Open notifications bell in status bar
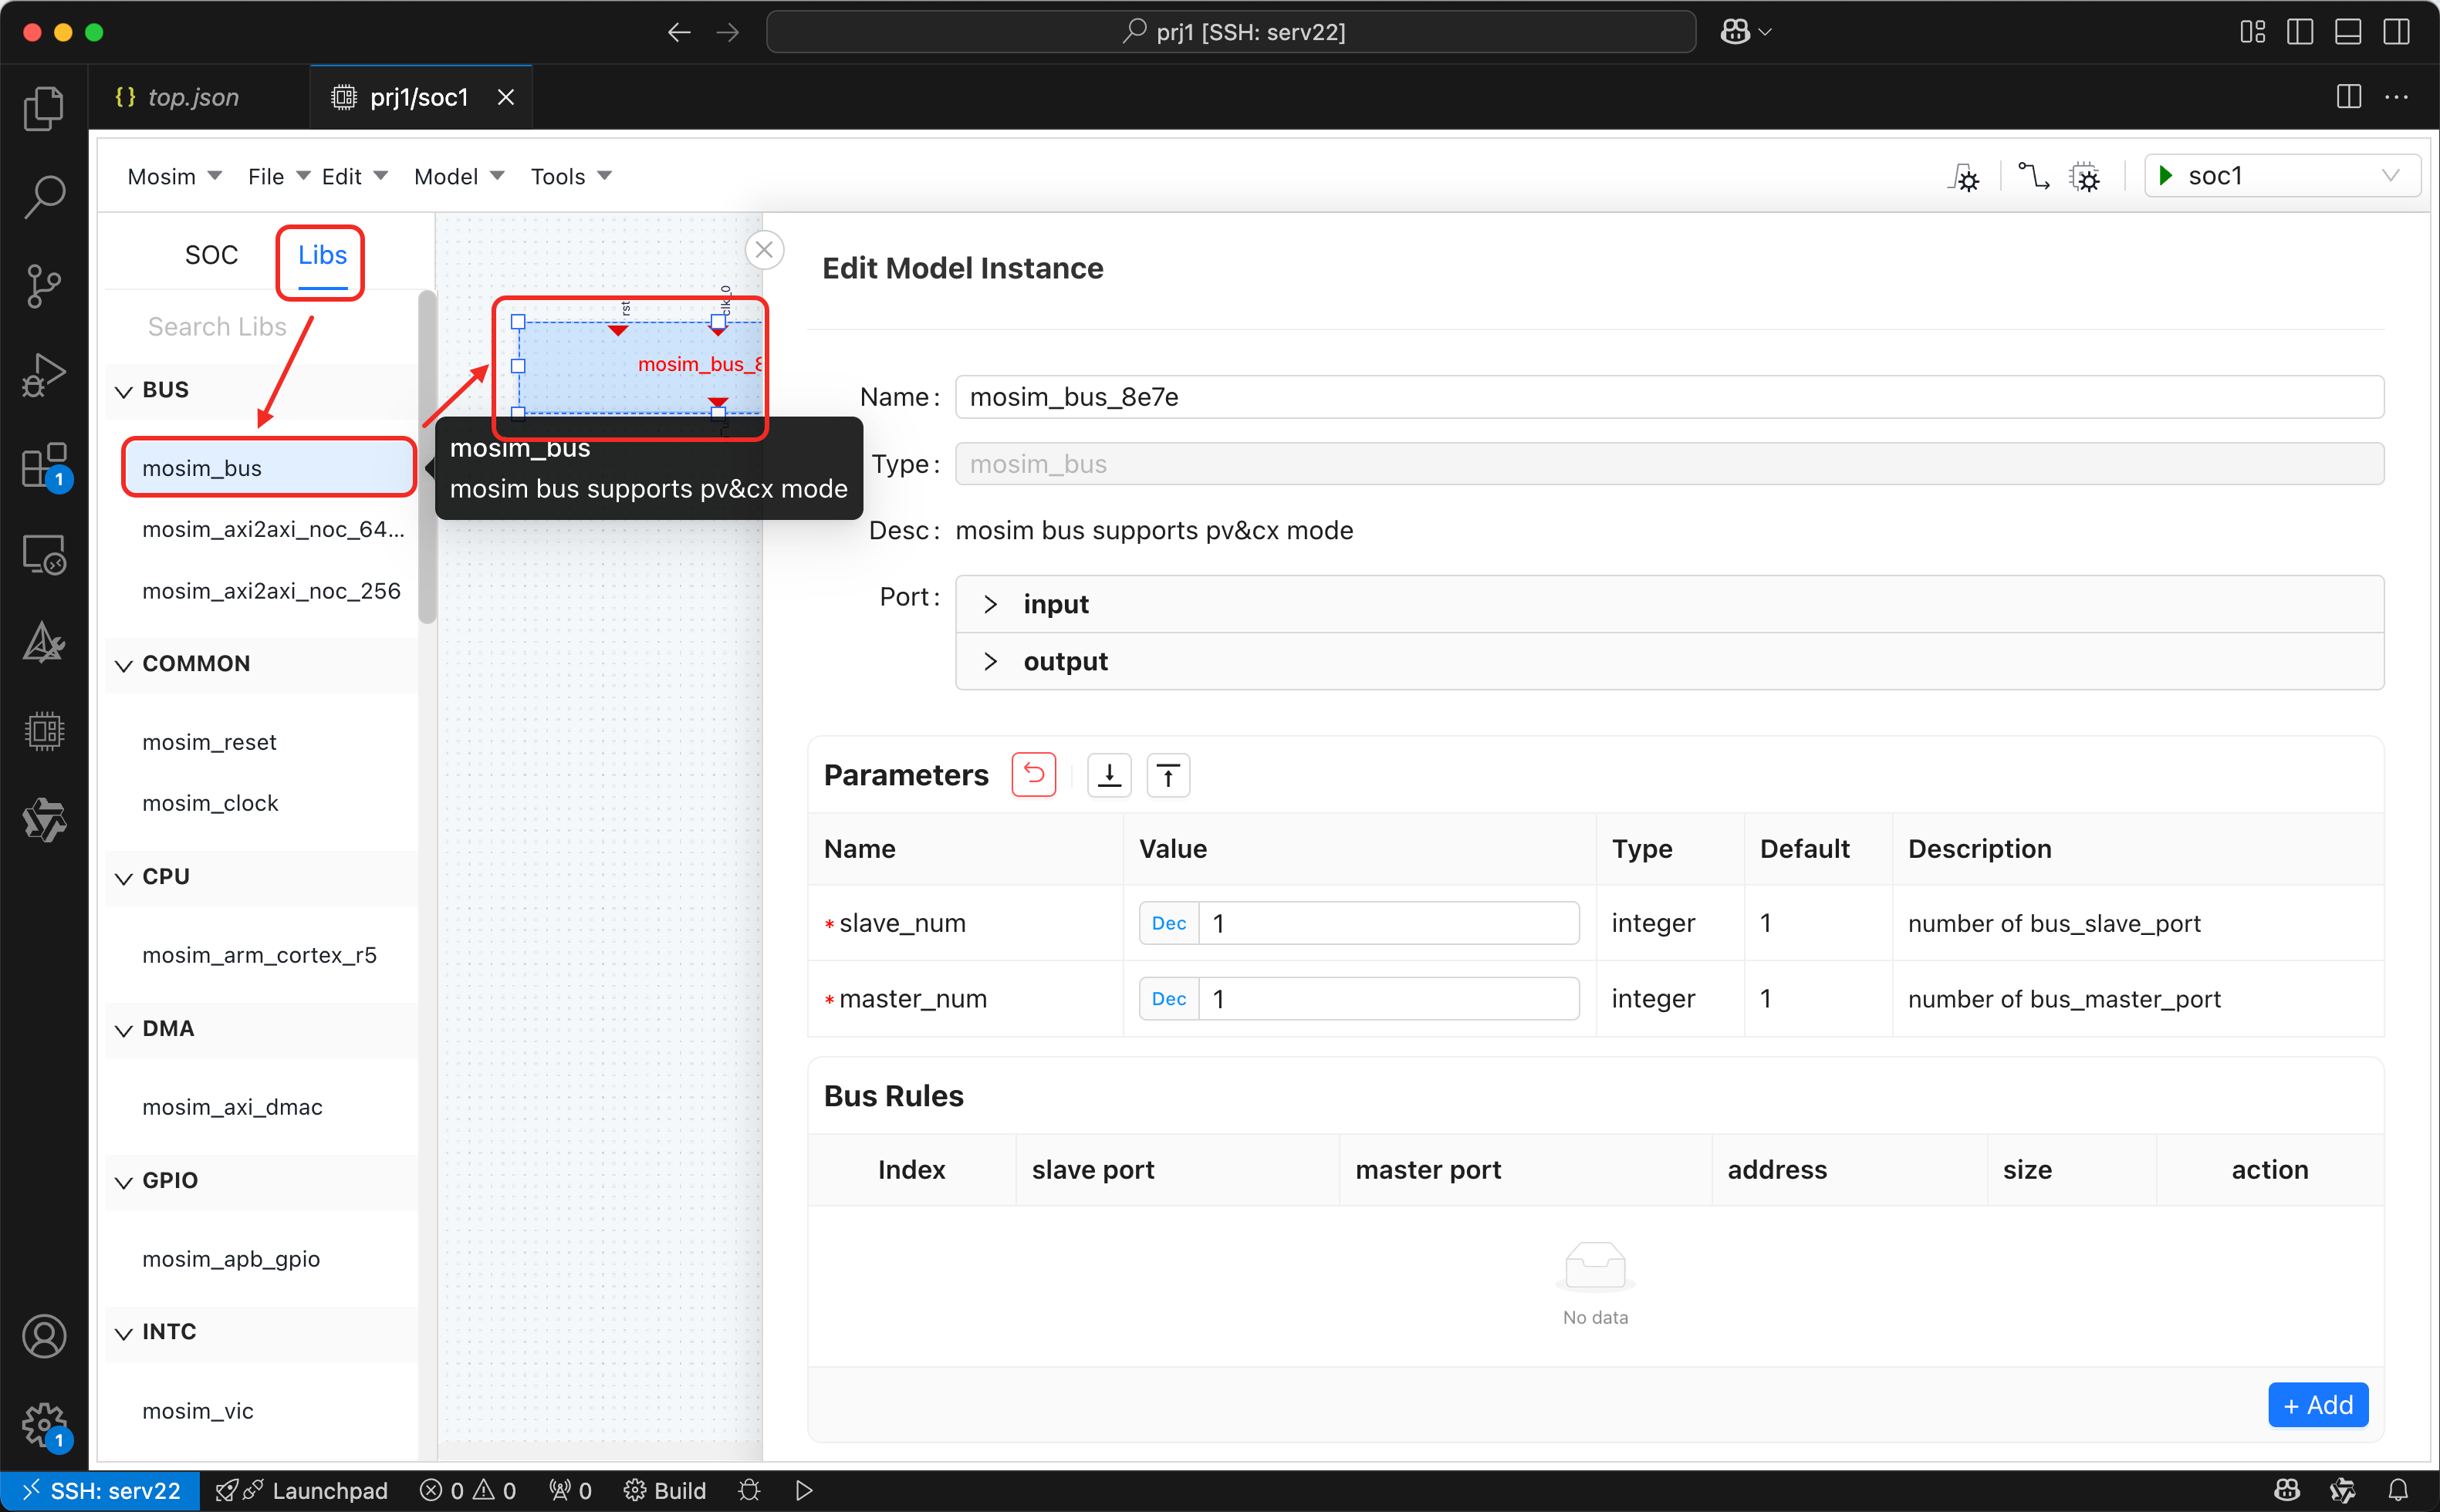 tap(2398, 1490)
